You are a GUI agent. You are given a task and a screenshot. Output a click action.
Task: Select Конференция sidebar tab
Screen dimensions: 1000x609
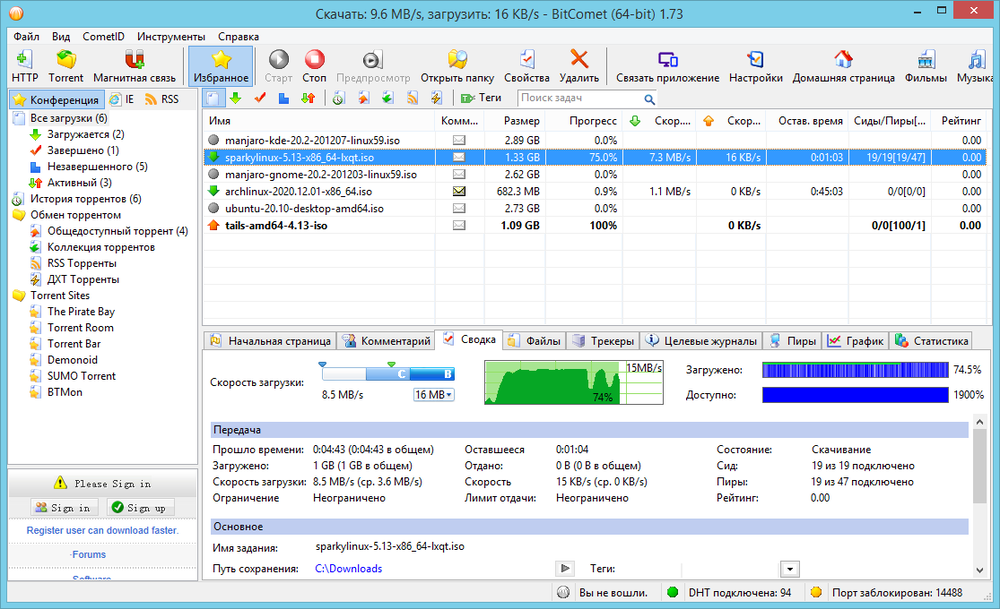(x=56, y=99)
